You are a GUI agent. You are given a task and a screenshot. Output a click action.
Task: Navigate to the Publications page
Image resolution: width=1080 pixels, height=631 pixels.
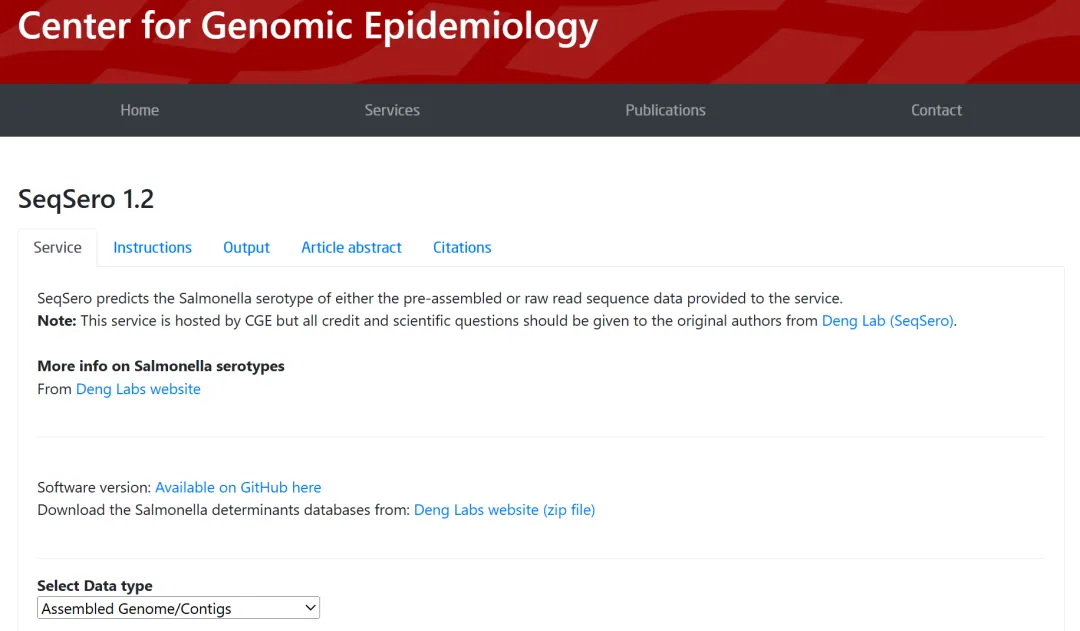[665, 110]
